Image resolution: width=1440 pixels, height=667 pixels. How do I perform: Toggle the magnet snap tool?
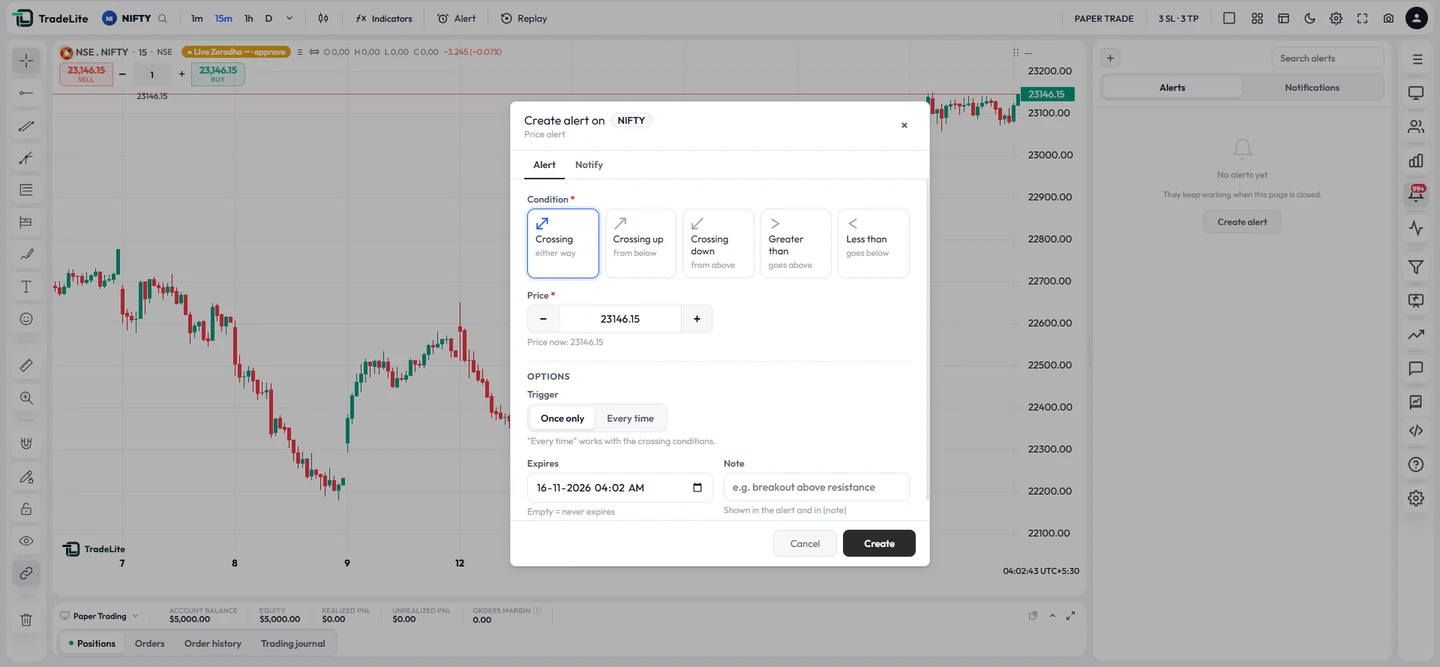tap(26, 444)
